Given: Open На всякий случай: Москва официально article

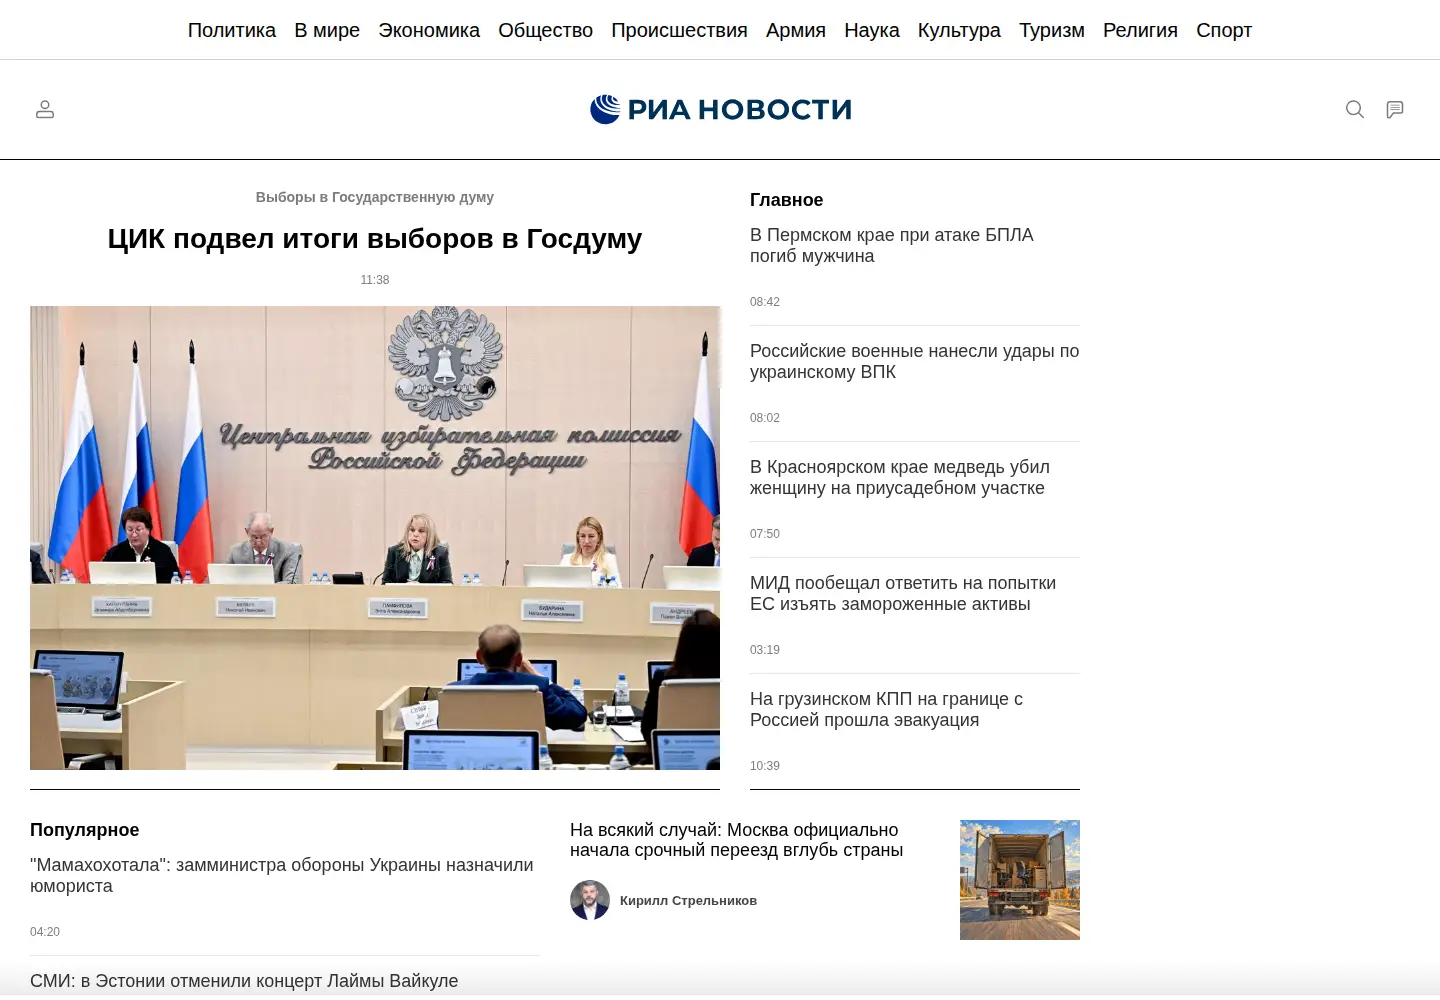Looking at the screenshot, I should (x=736, y=840).
